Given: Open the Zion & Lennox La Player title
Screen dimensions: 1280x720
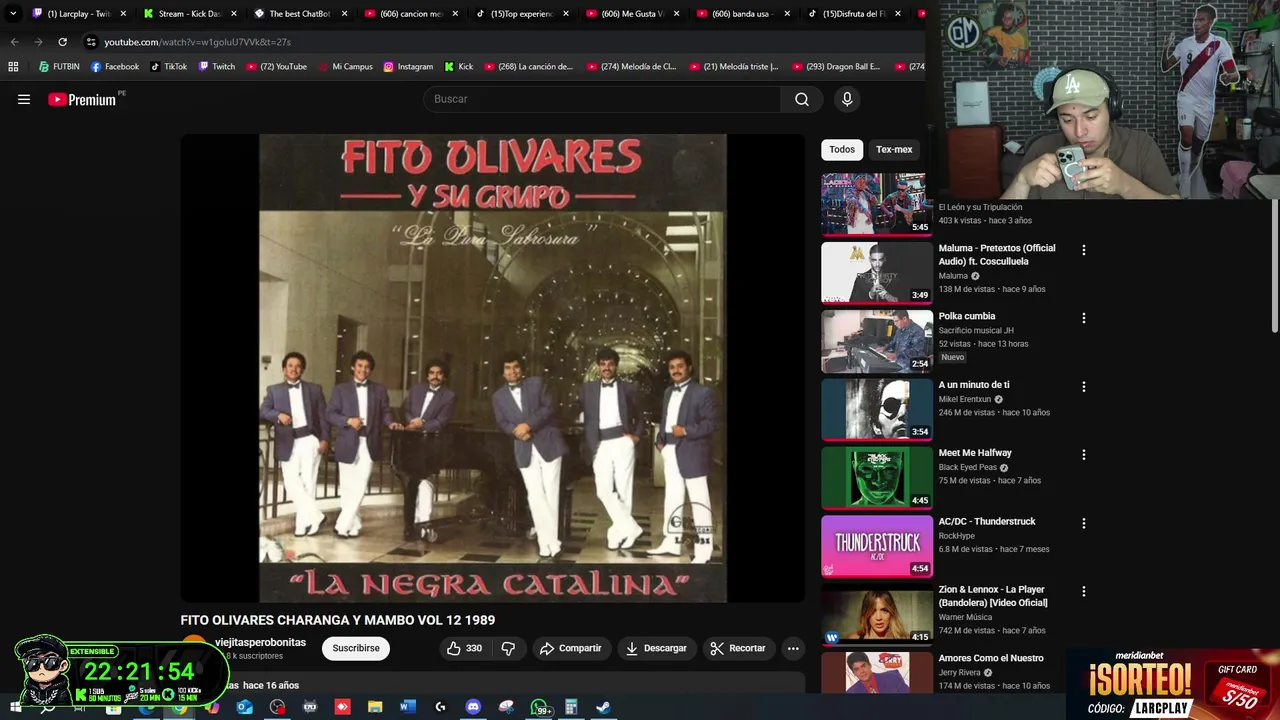Looking at the screenshot, I should click(x=993, y=596).
